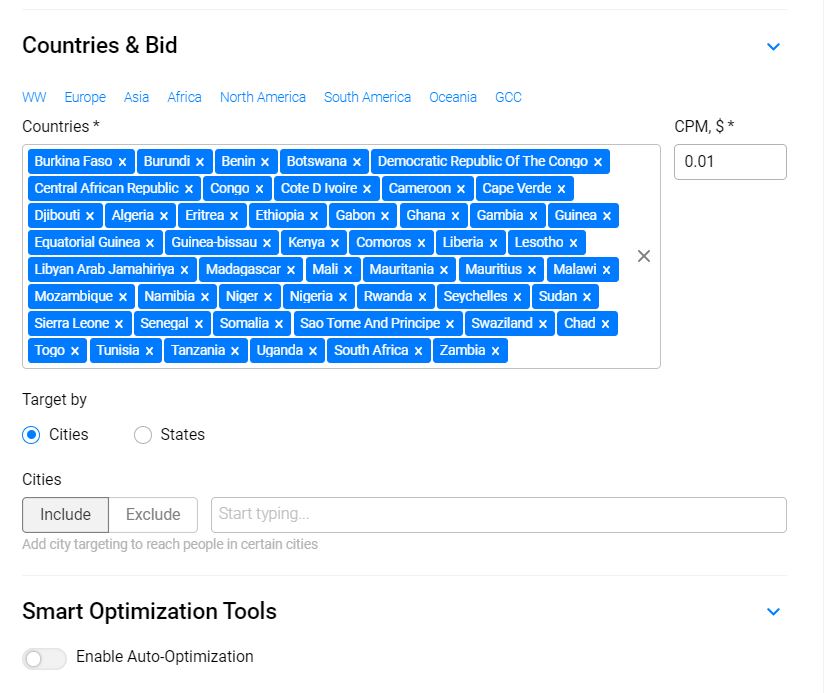Click the Africa region link
Viewport: 826px width, 693px height.
coord(184,97)
